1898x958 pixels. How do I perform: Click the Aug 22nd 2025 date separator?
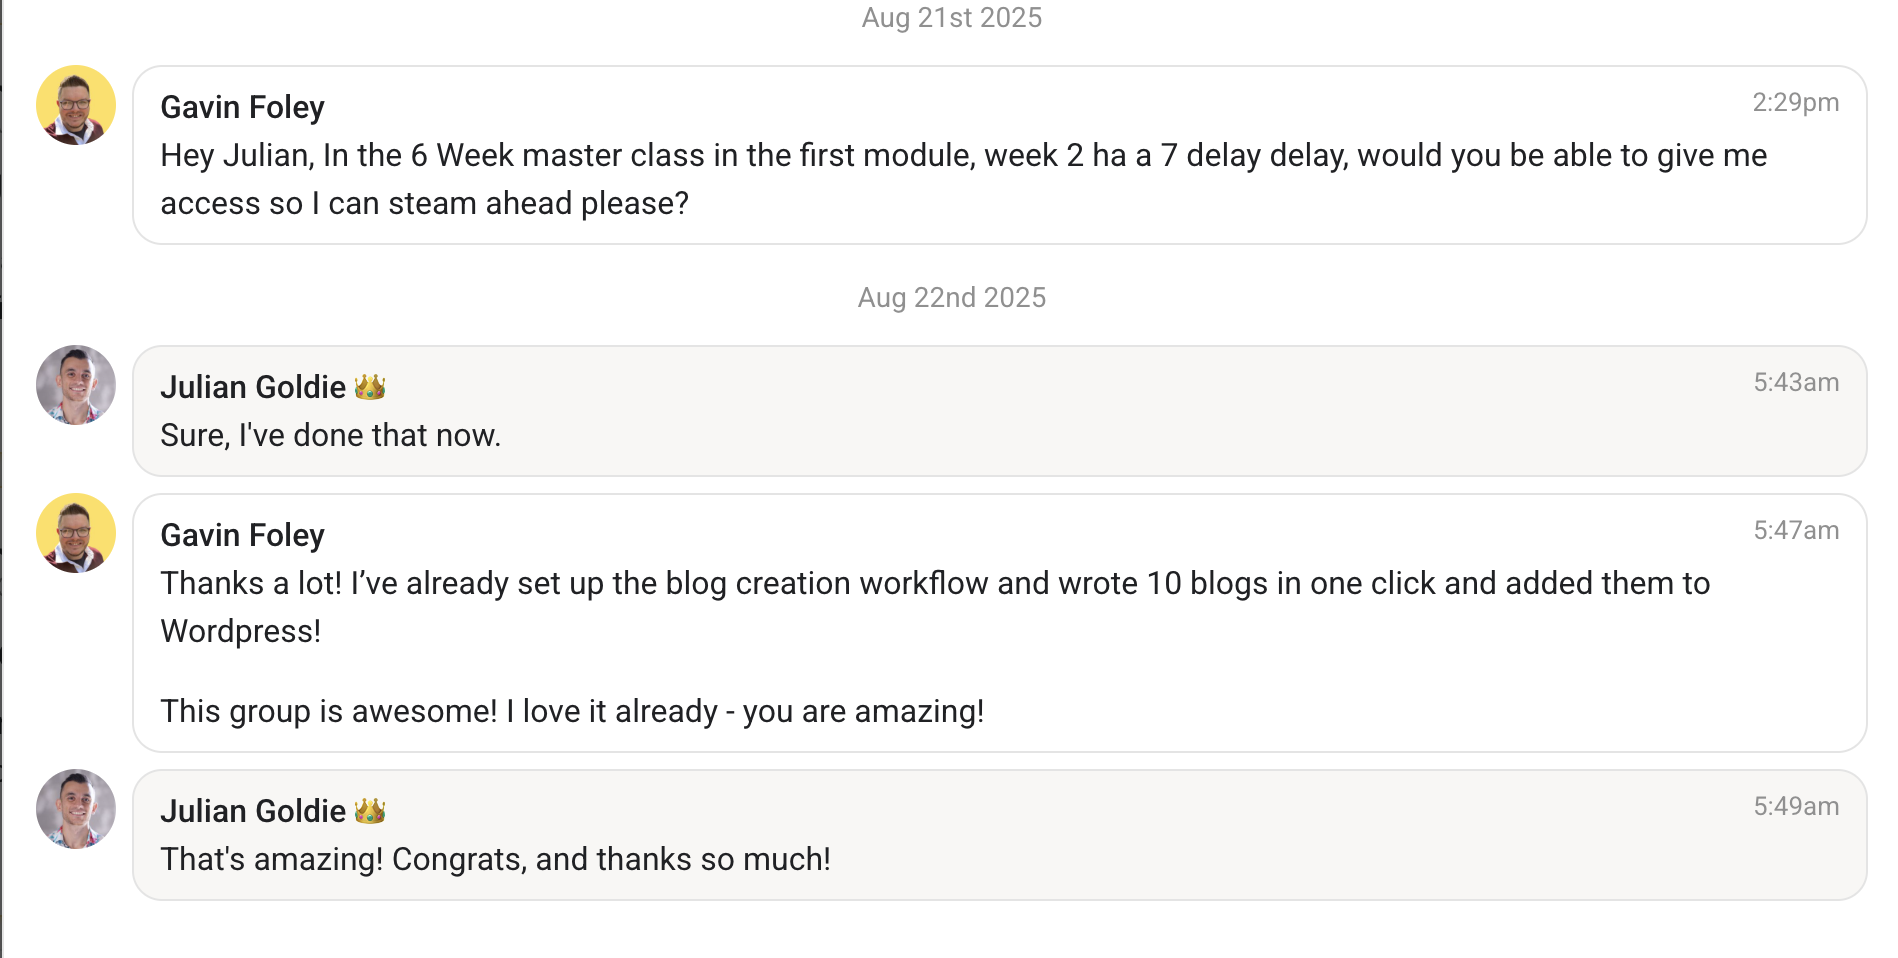point(952,298)
